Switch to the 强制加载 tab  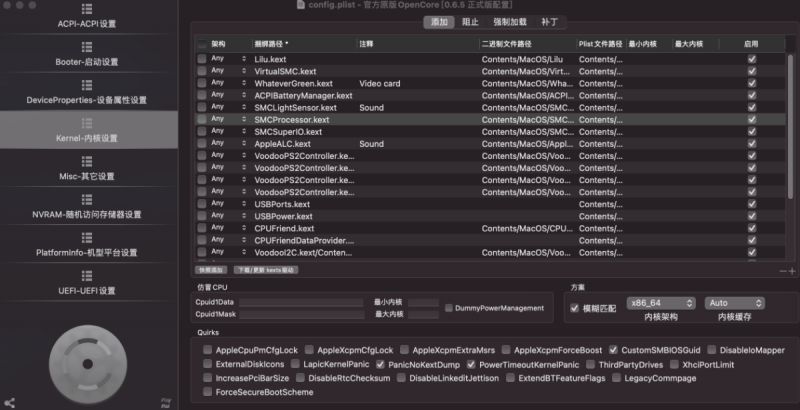pyautogui.click(x=510, y=22)
